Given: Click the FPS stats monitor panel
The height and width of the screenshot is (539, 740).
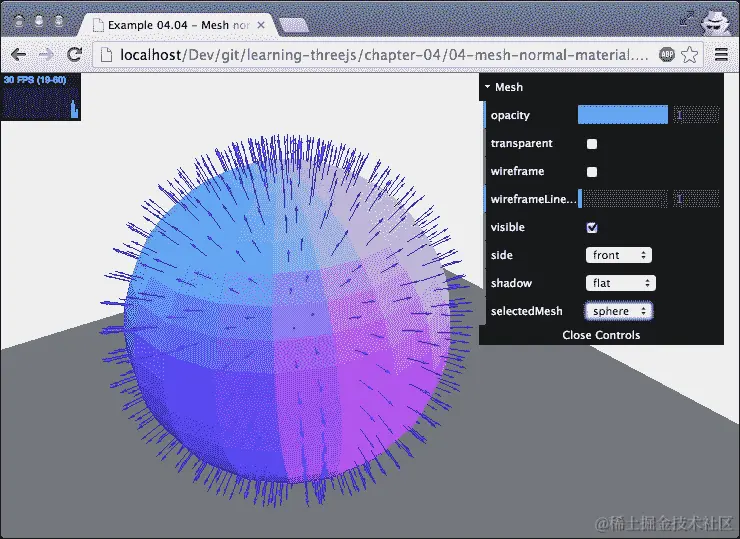Looking at the screenshot, I should pos(41,97).
